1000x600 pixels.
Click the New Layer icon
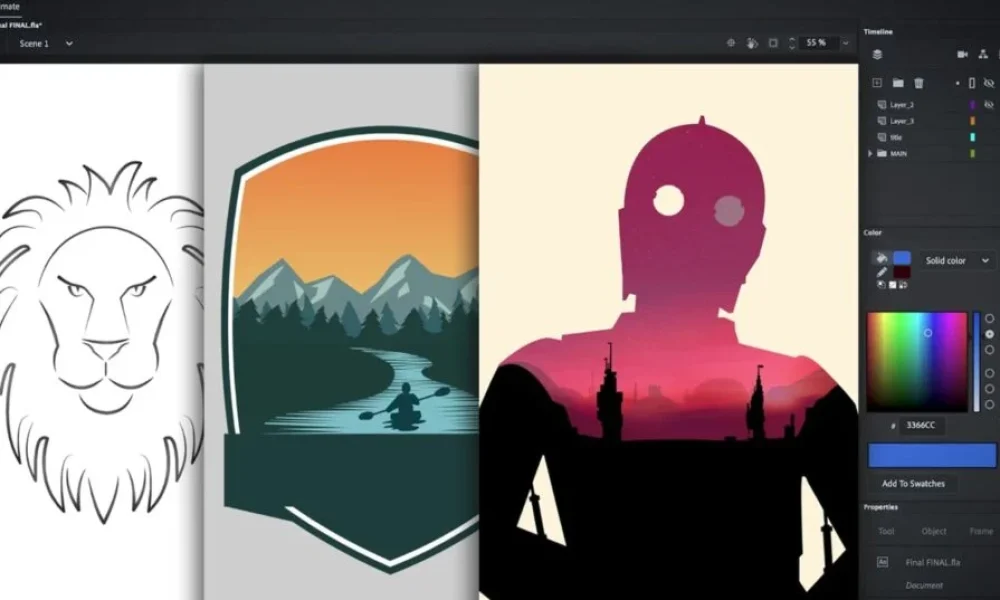877,83
